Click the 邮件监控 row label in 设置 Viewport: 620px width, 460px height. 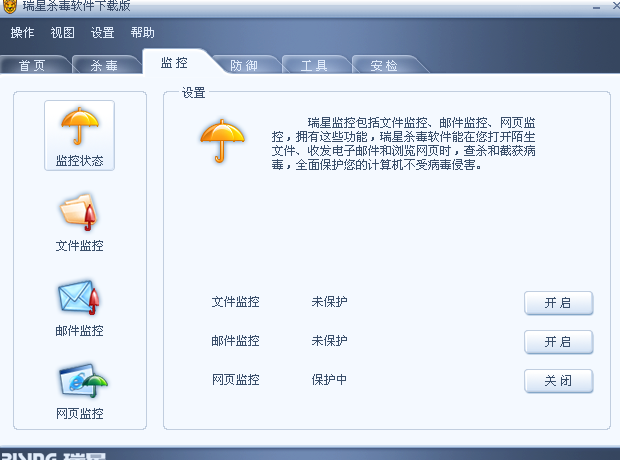[x=236, y=341]
